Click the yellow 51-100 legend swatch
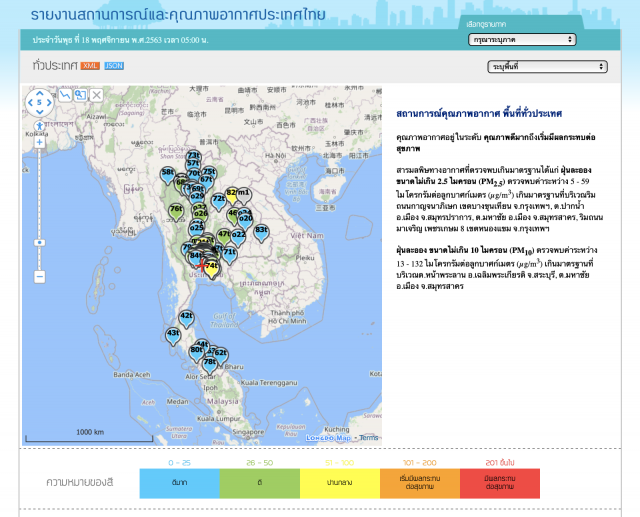This screenshot has height=517, width=640. tap(340, 483)
